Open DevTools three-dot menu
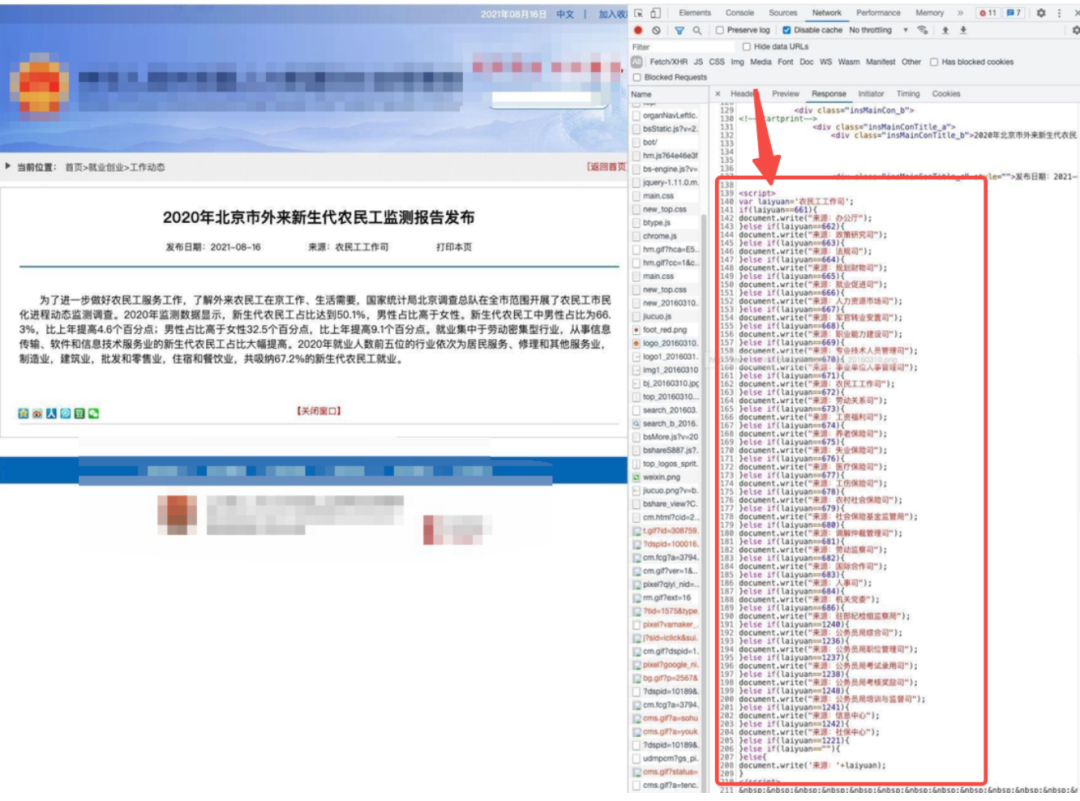The image size is (1080, 801). pos(1059,13)
